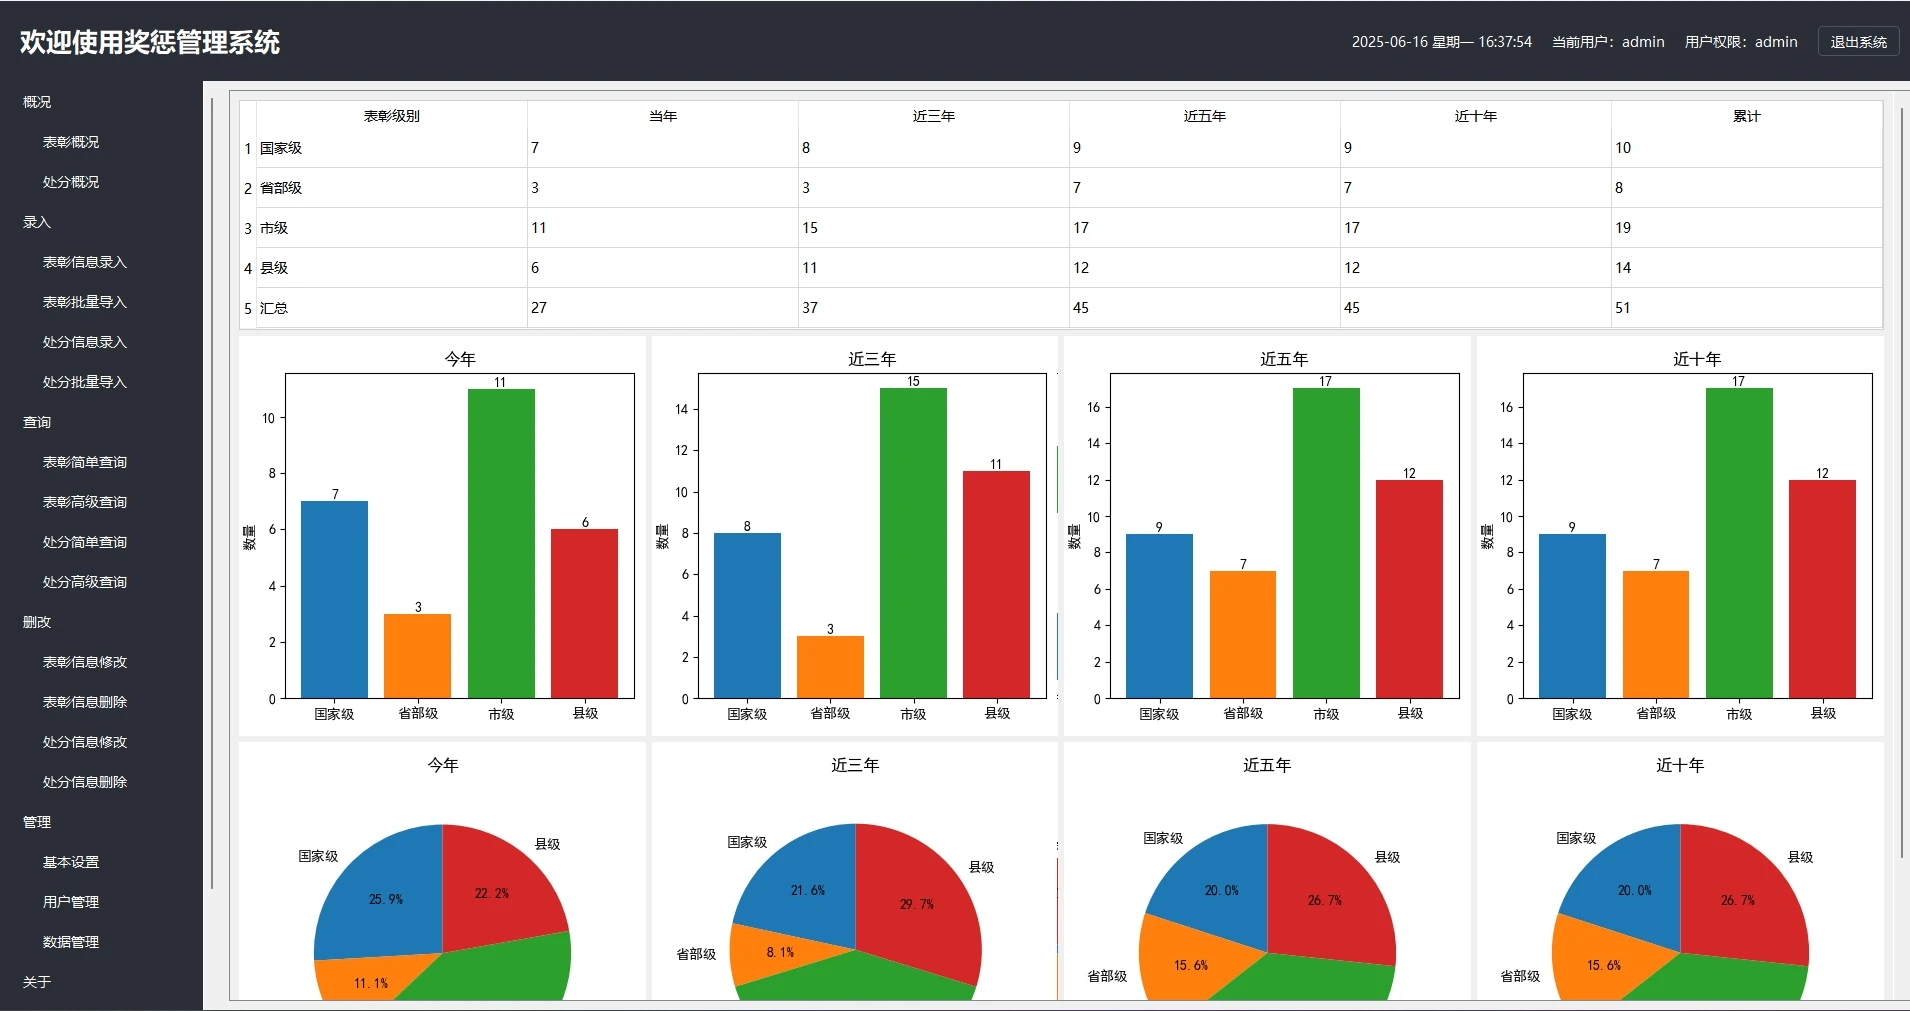Click the 20.0% slice of 近十年 pie

coord(1634,890)
